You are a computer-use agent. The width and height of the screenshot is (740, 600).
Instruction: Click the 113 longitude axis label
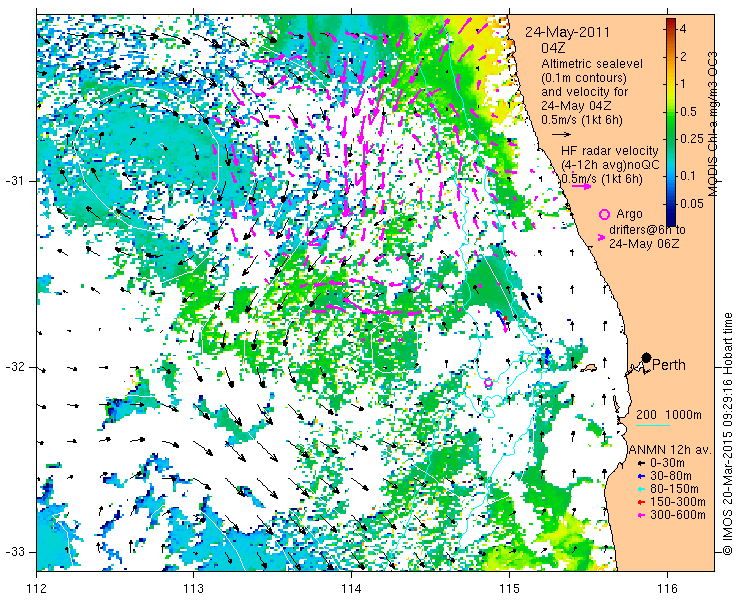[193, 589]
